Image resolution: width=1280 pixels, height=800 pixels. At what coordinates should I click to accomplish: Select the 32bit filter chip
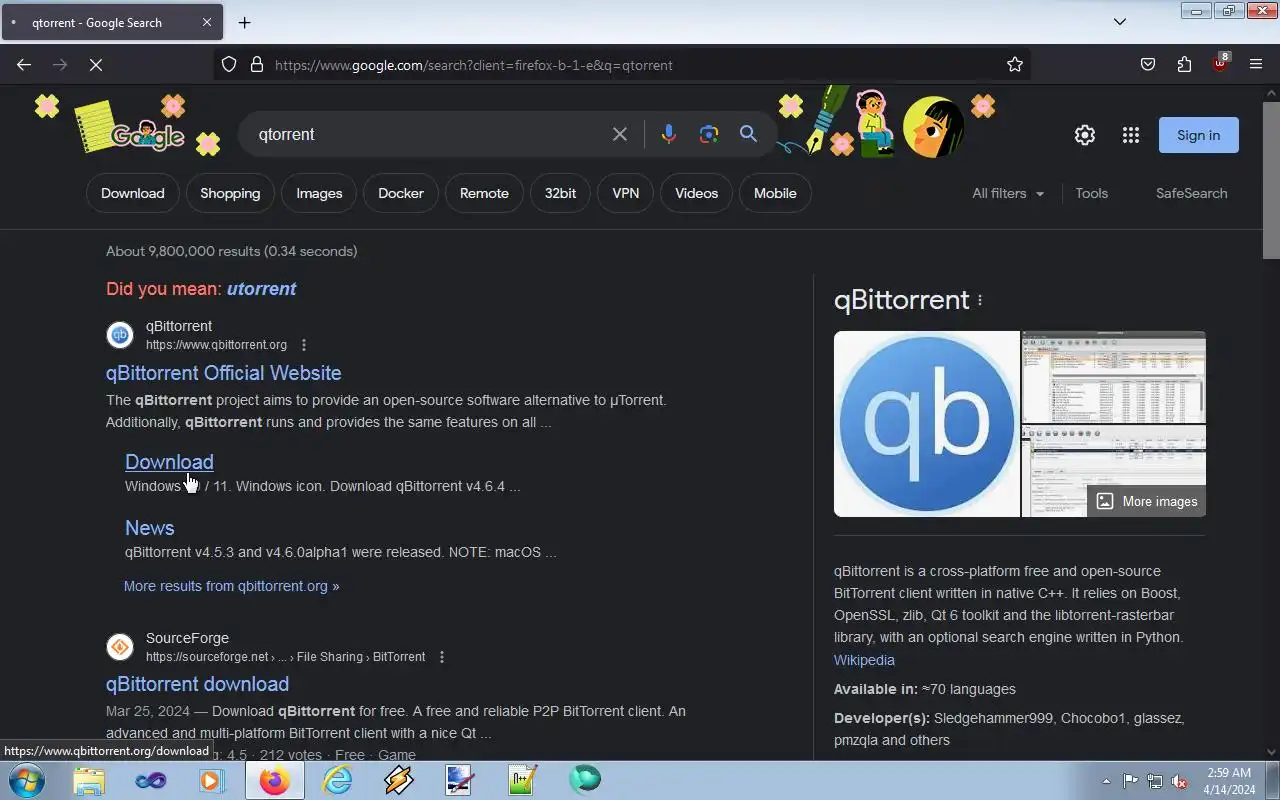(x=560, y=193)
